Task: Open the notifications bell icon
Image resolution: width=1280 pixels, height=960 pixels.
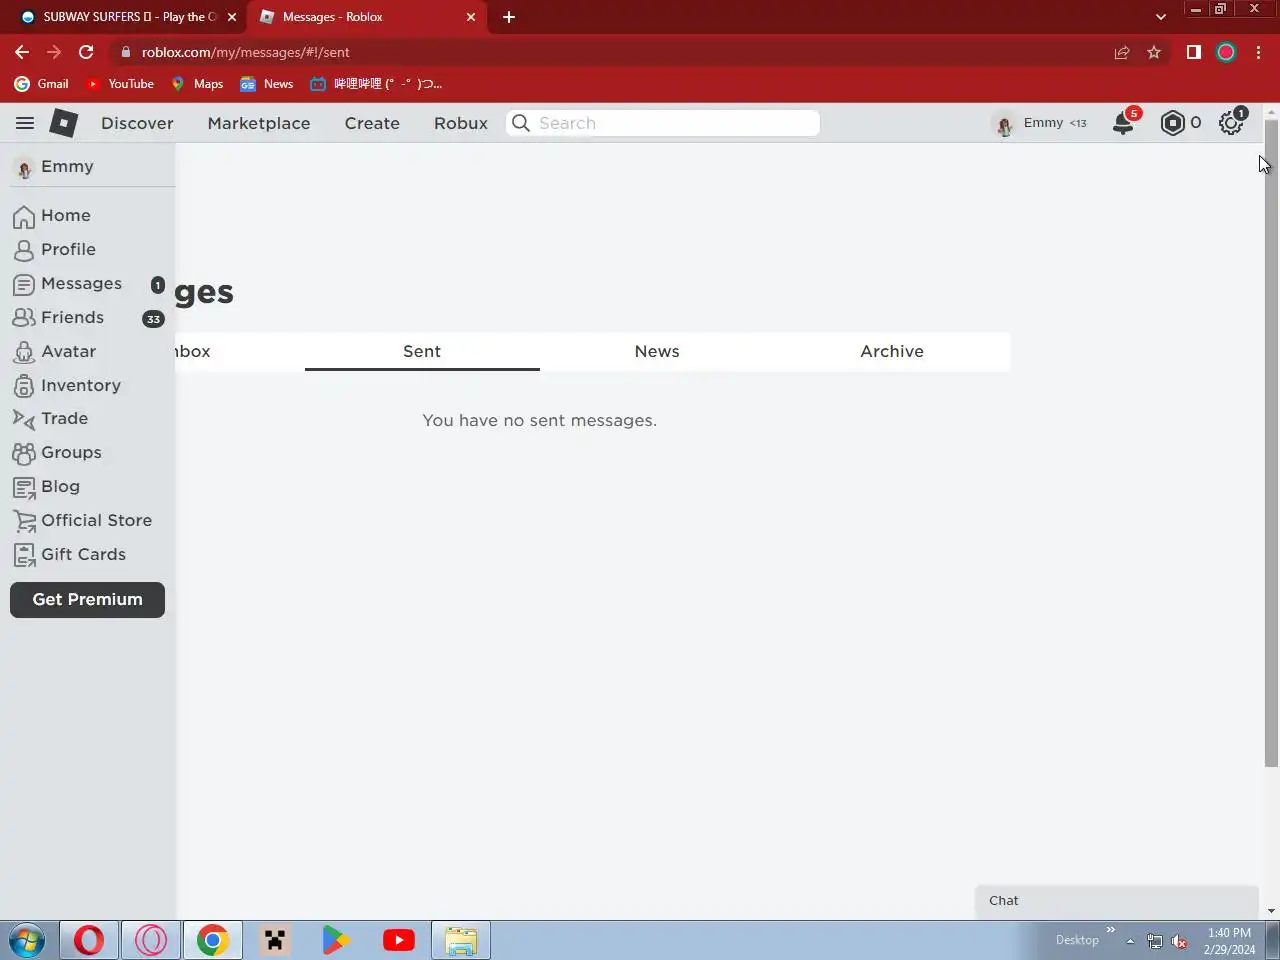Action: pos(1124,123)
